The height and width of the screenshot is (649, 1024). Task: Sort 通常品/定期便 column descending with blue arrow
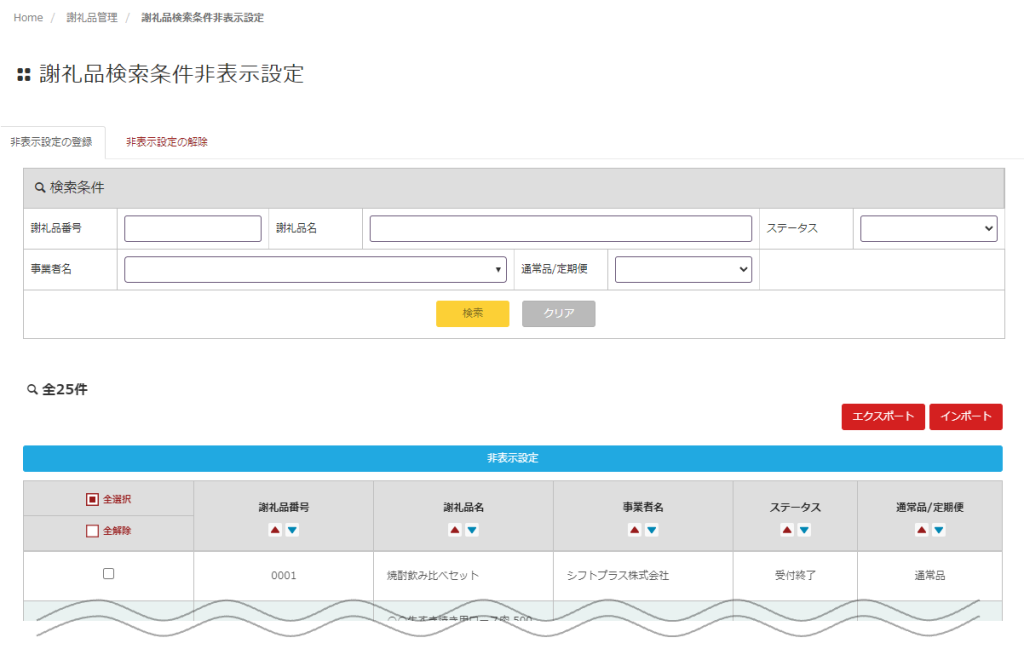point(939,530)
